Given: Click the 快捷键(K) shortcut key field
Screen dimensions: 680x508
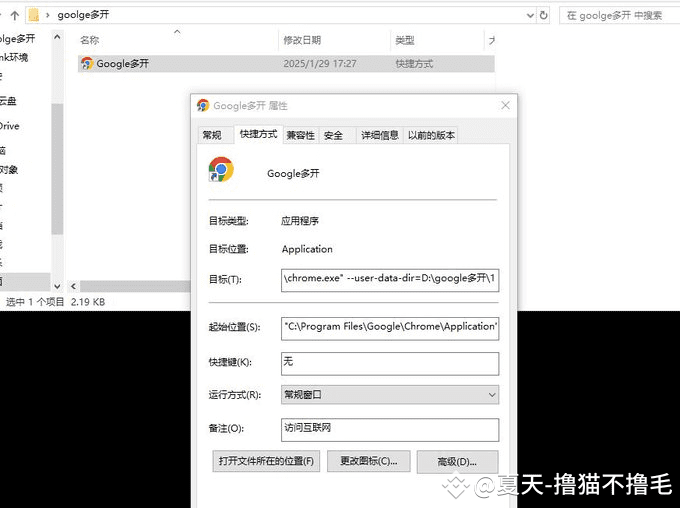Looking at the screenshot, I should click(390, 364).
